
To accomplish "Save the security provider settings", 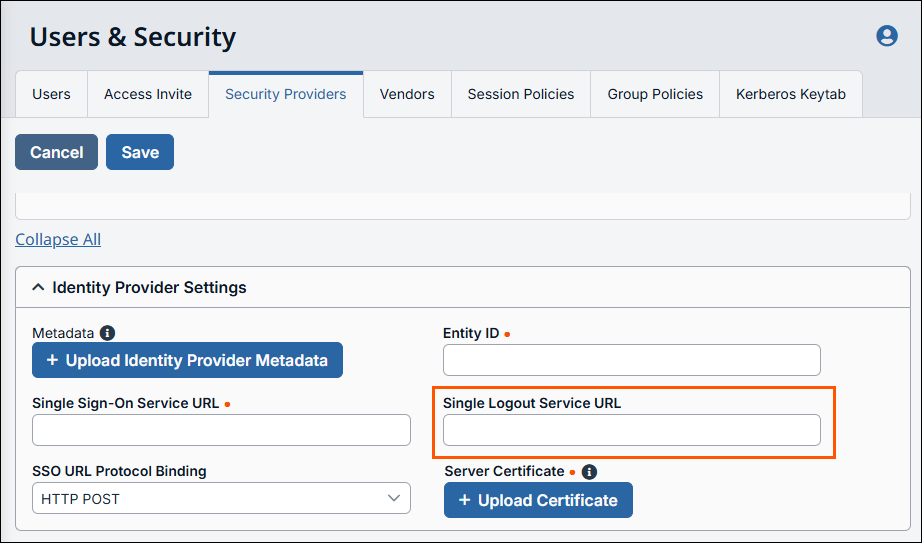I will (140, 152).
